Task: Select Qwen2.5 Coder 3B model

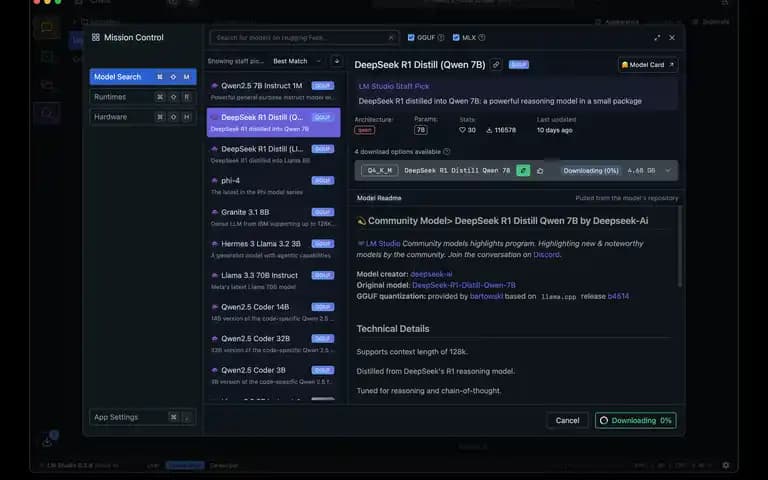Action: coord(273,375)
